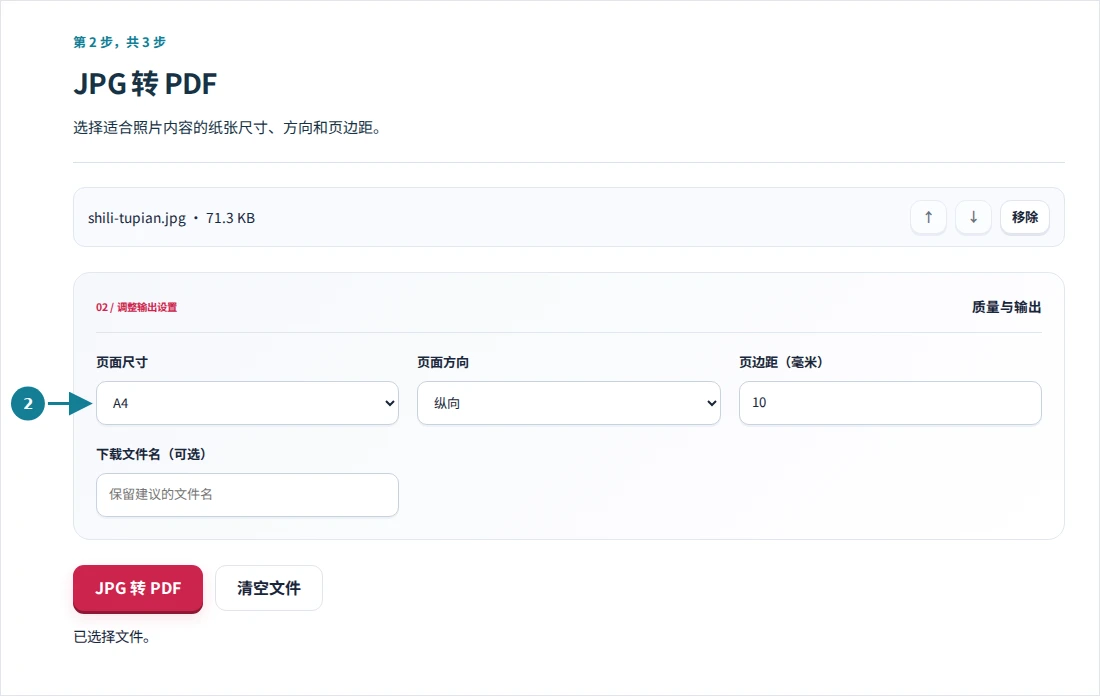Open the 页面方向 纵向 dropdown
1100x696 pixels.
coord(568,403)
